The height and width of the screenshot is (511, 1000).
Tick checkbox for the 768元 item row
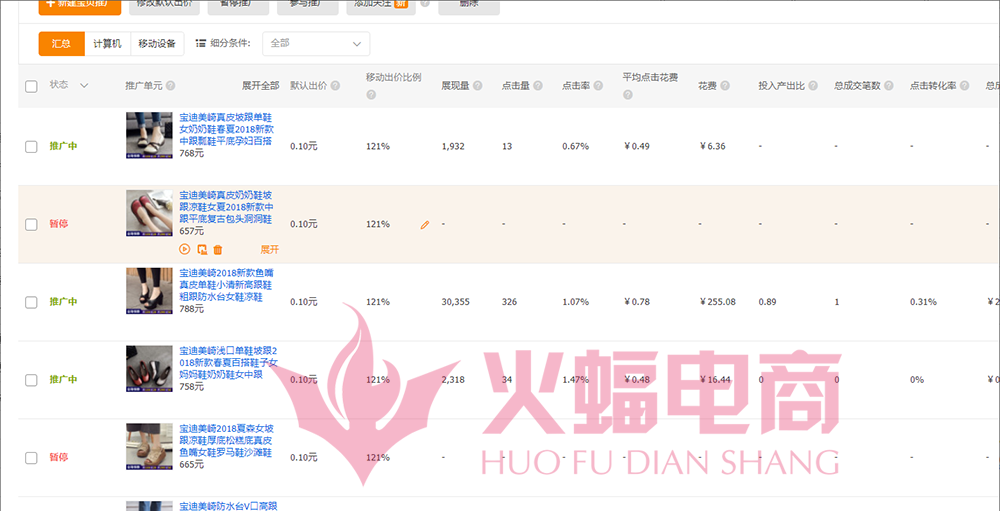tap(31, 147)
